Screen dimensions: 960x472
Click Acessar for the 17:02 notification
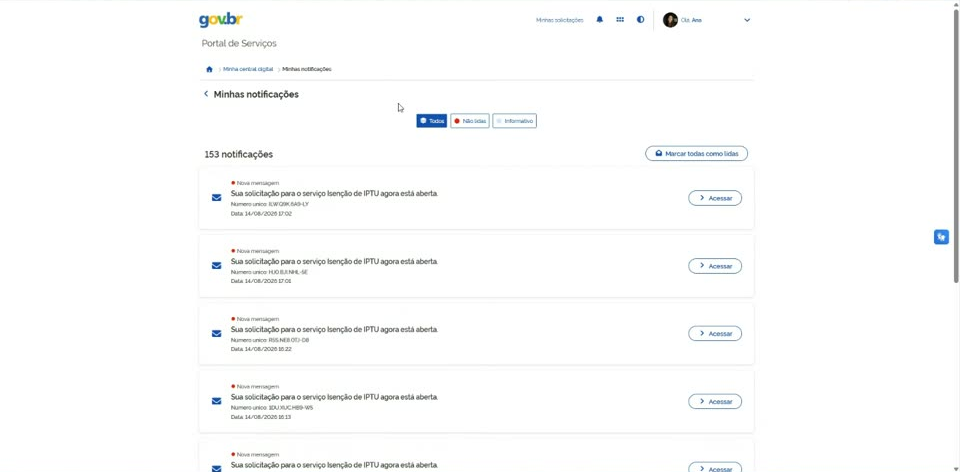coord(714,198)
